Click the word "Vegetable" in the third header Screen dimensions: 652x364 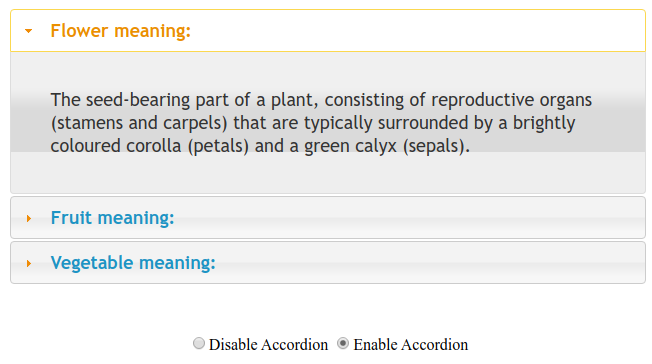tap(91, 263)
